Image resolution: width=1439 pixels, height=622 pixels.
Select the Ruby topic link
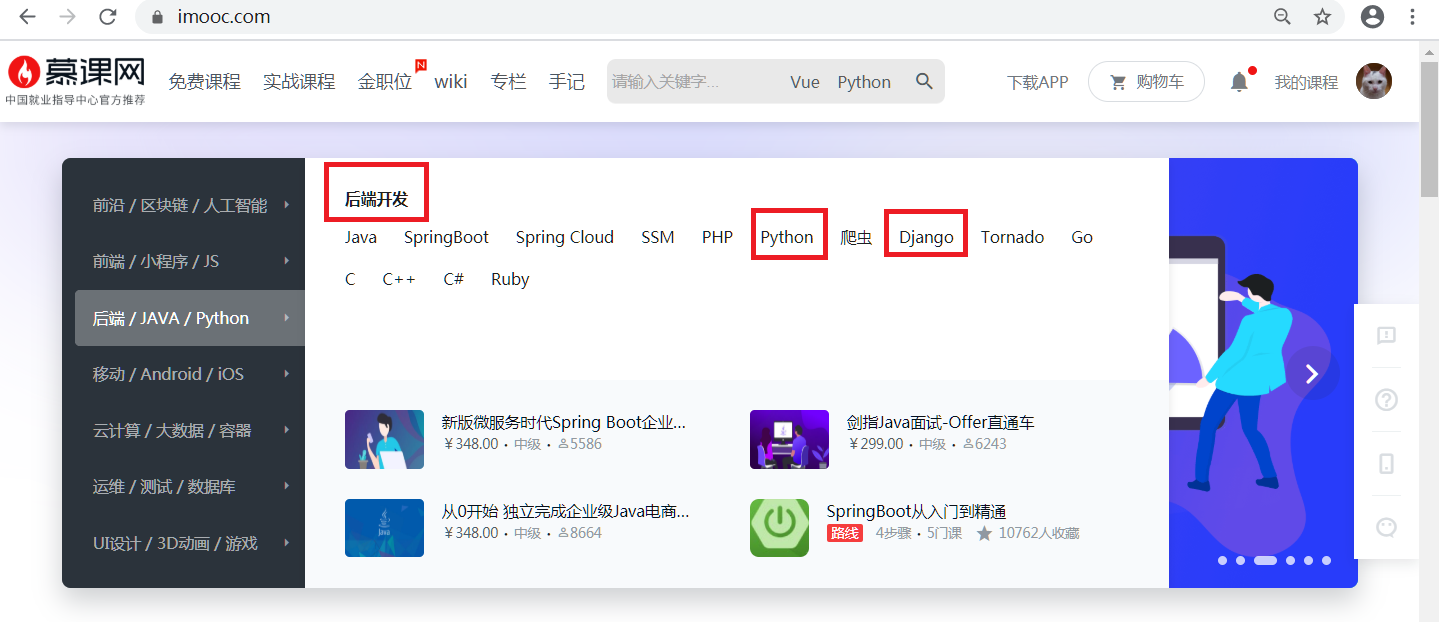pos(510,279)
